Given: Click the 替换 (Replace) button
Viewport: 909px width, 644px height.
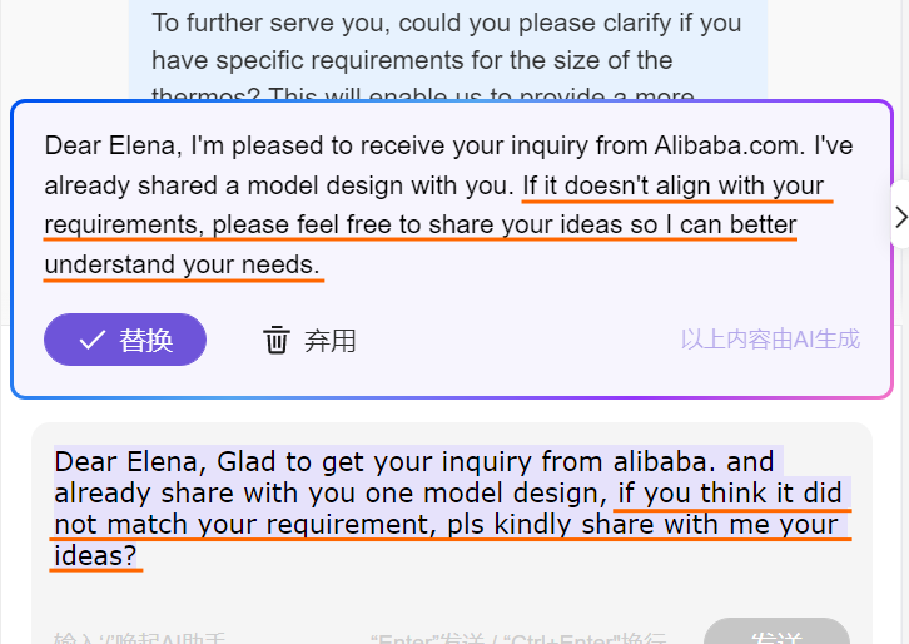Looking at the screenshot, I should [125, 340].
